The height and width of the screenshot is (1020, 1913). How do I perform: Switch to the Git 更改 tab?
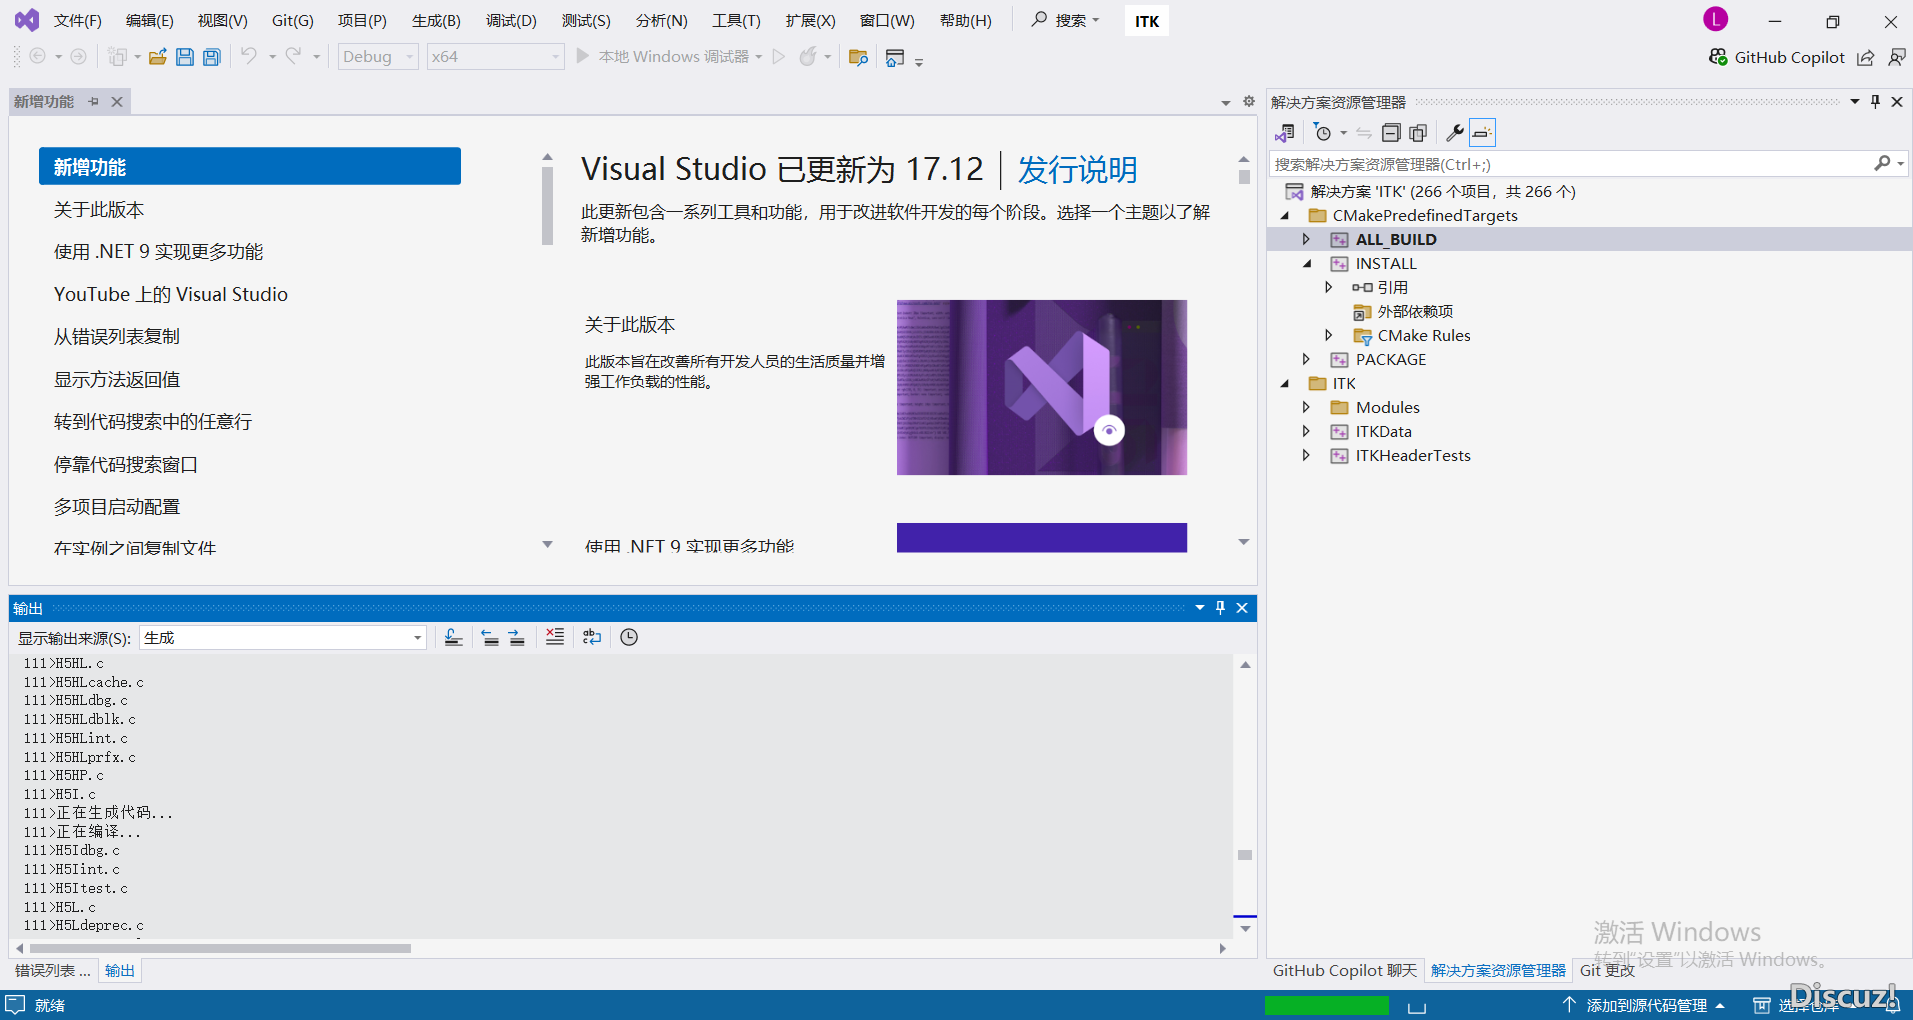(1606, 970)
